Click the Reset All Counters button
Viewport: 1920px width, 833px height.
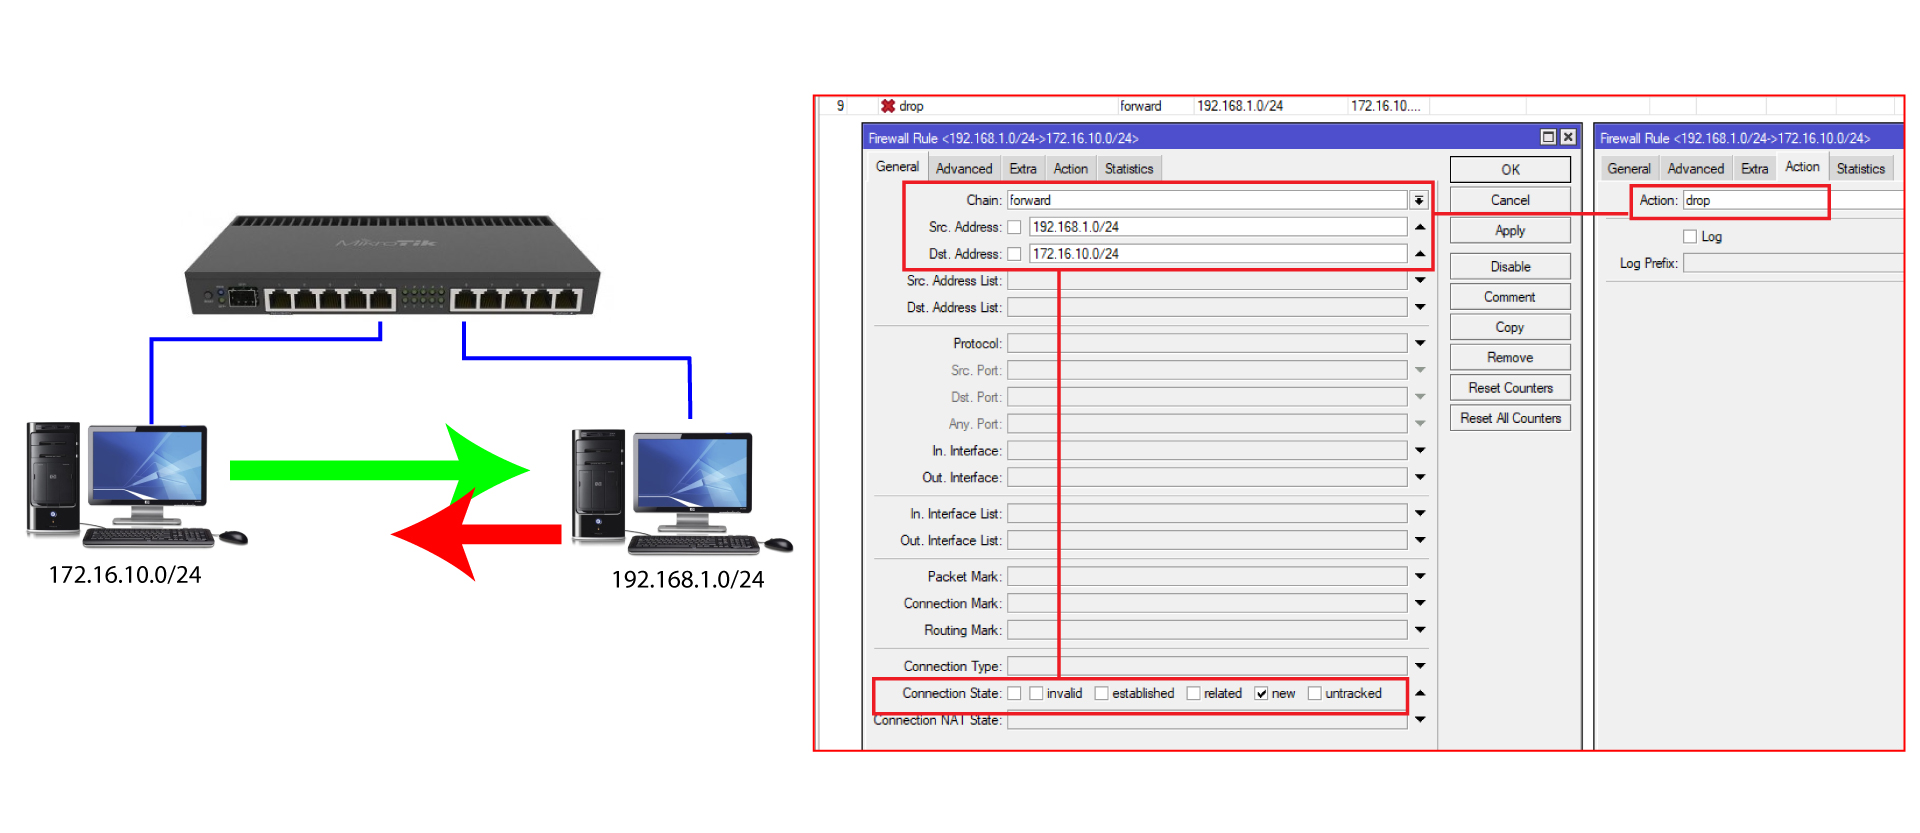1510,418
